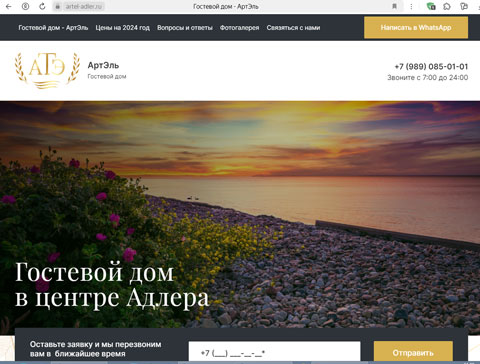Screen dimensions: 480x364
Task: Click the 'Гостевой дом - АртЭль' page title
Action: [x=226, y=6]
